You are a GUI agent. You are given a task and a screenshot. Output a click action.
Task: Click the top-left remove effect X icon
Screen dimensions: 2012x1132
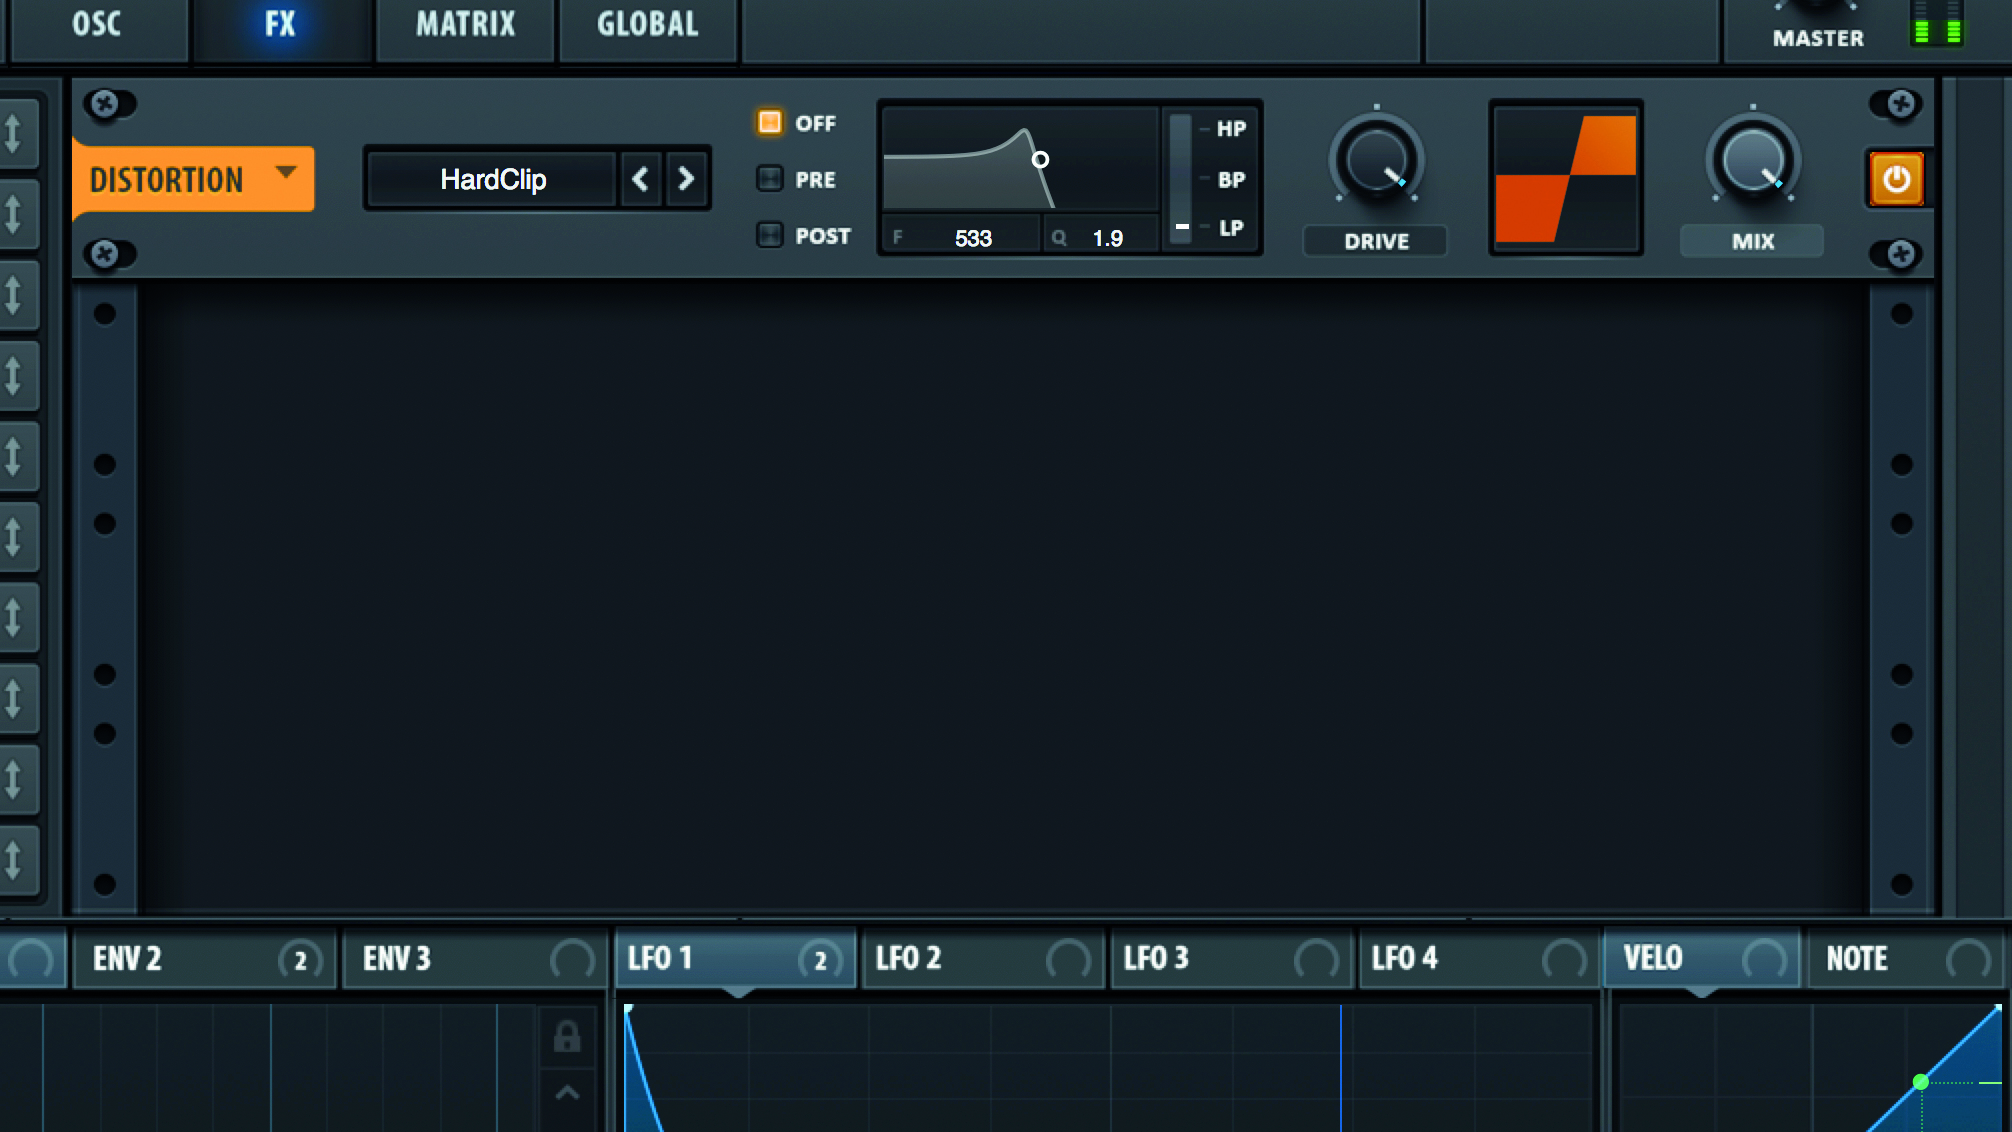[x=105, y=103]
